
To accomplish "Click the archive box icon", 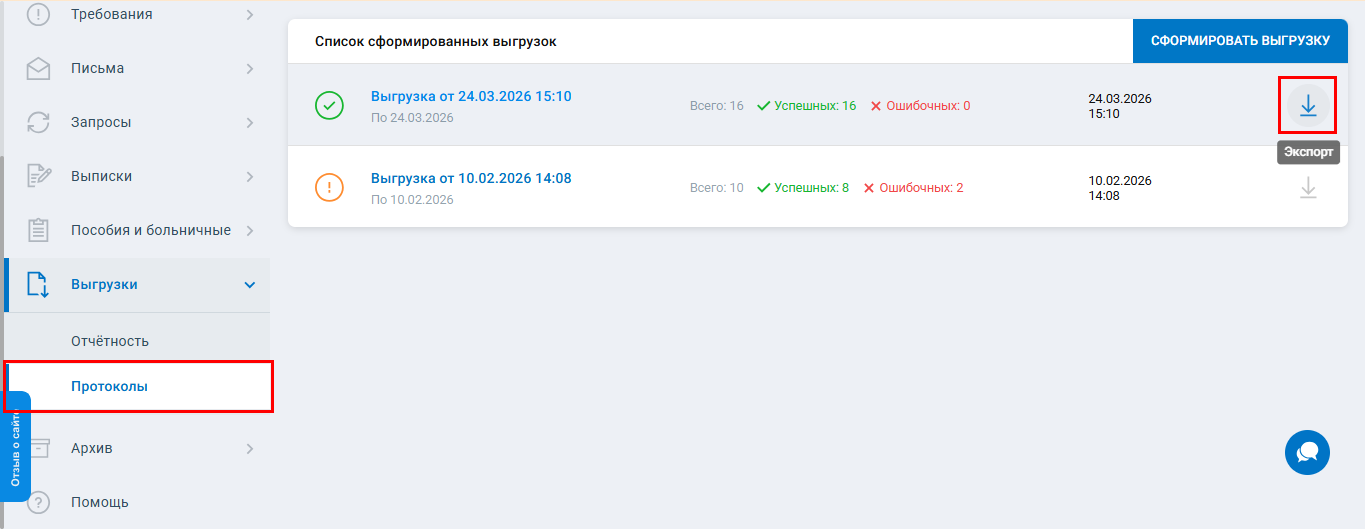I will point(40,448).
